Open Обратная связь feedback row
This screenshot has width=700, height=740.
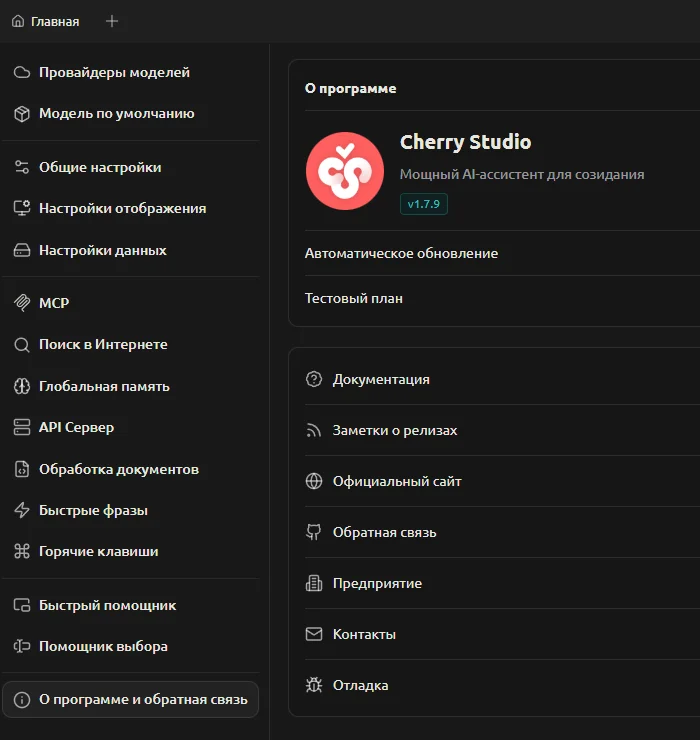384,533
